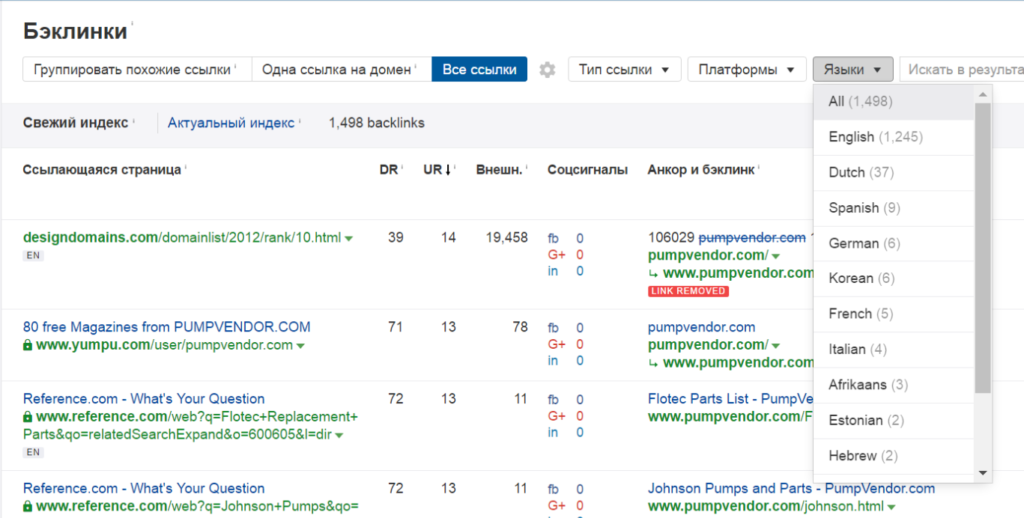Switch to 'Актуальный индекс' tab
The height and width of the screenshot is (518, 1024).
(x=231, y=123)
